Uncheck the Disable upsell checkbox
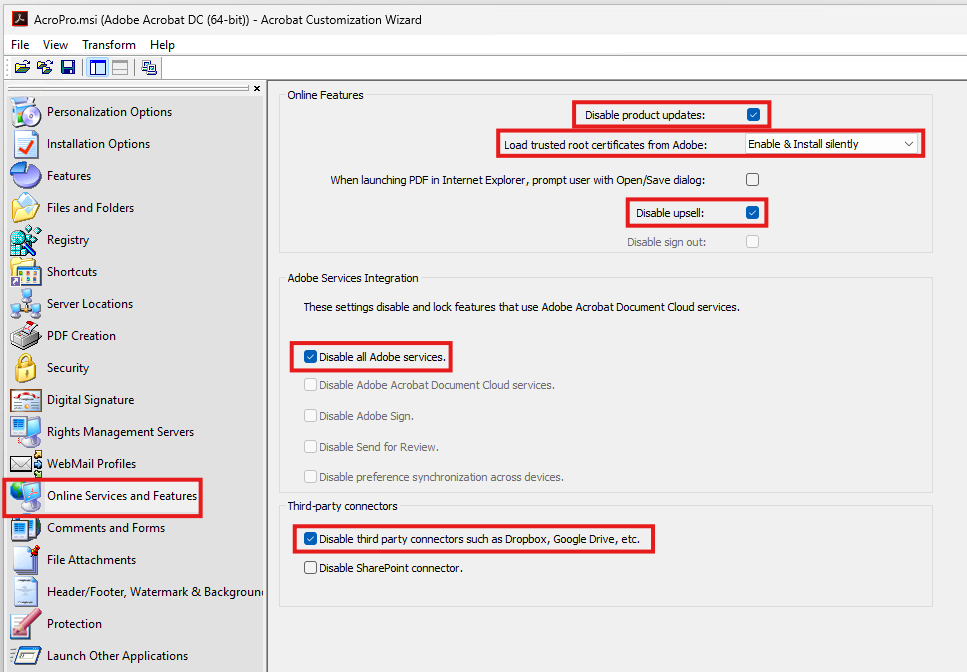 click(x=753, y=213)
